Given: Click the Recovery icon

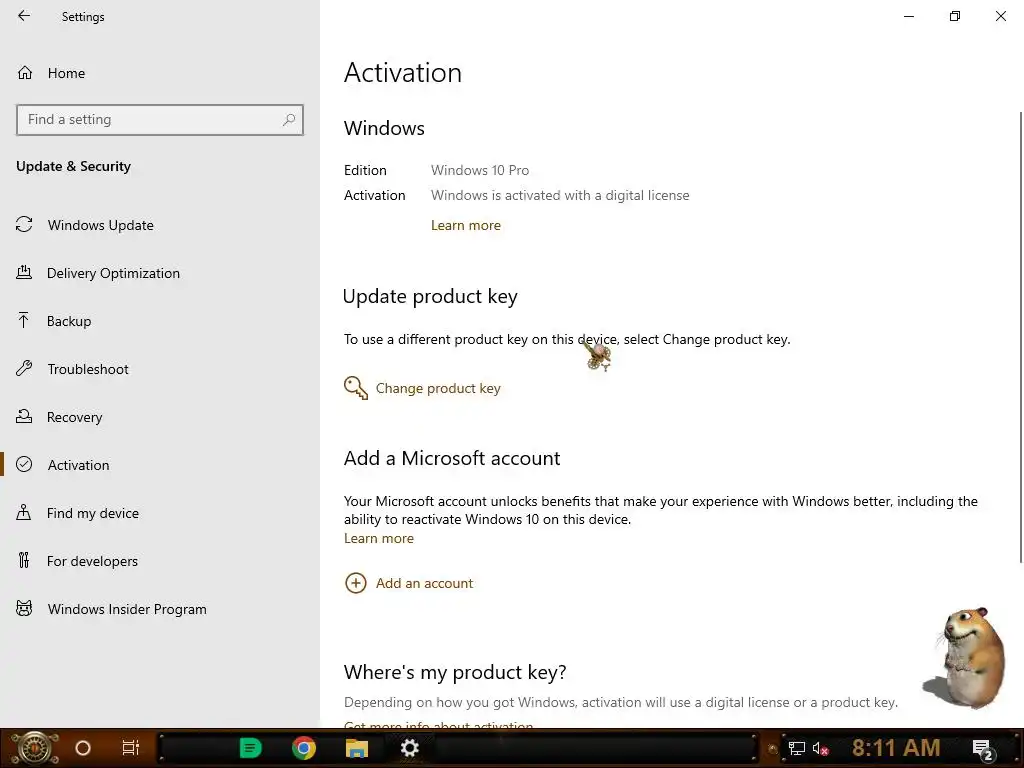Looking at the screenshot, I should tap(24, 416).
